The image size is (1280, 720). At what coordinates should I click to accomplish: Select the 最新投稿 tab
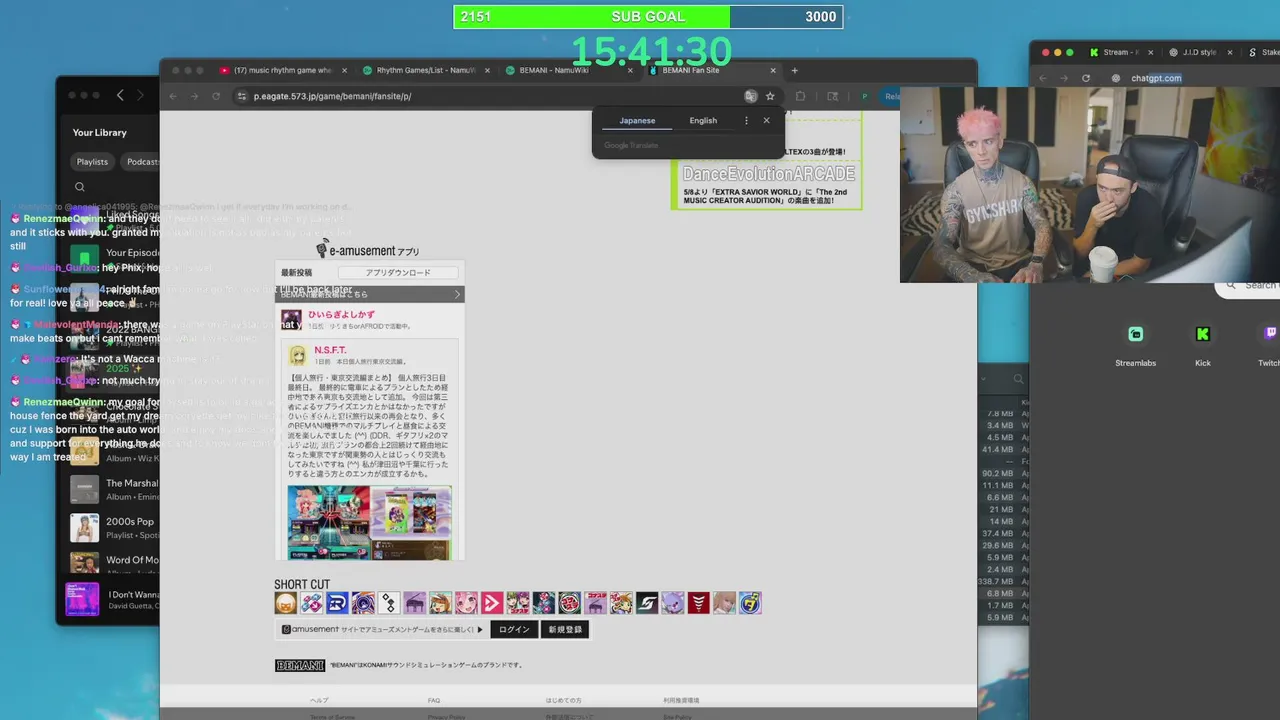tap(296, 272)
